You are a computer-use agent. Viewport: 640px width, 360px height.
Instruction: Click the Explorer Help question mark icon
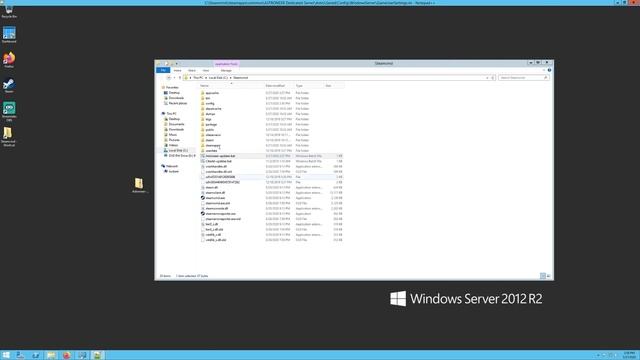[549, 70]
